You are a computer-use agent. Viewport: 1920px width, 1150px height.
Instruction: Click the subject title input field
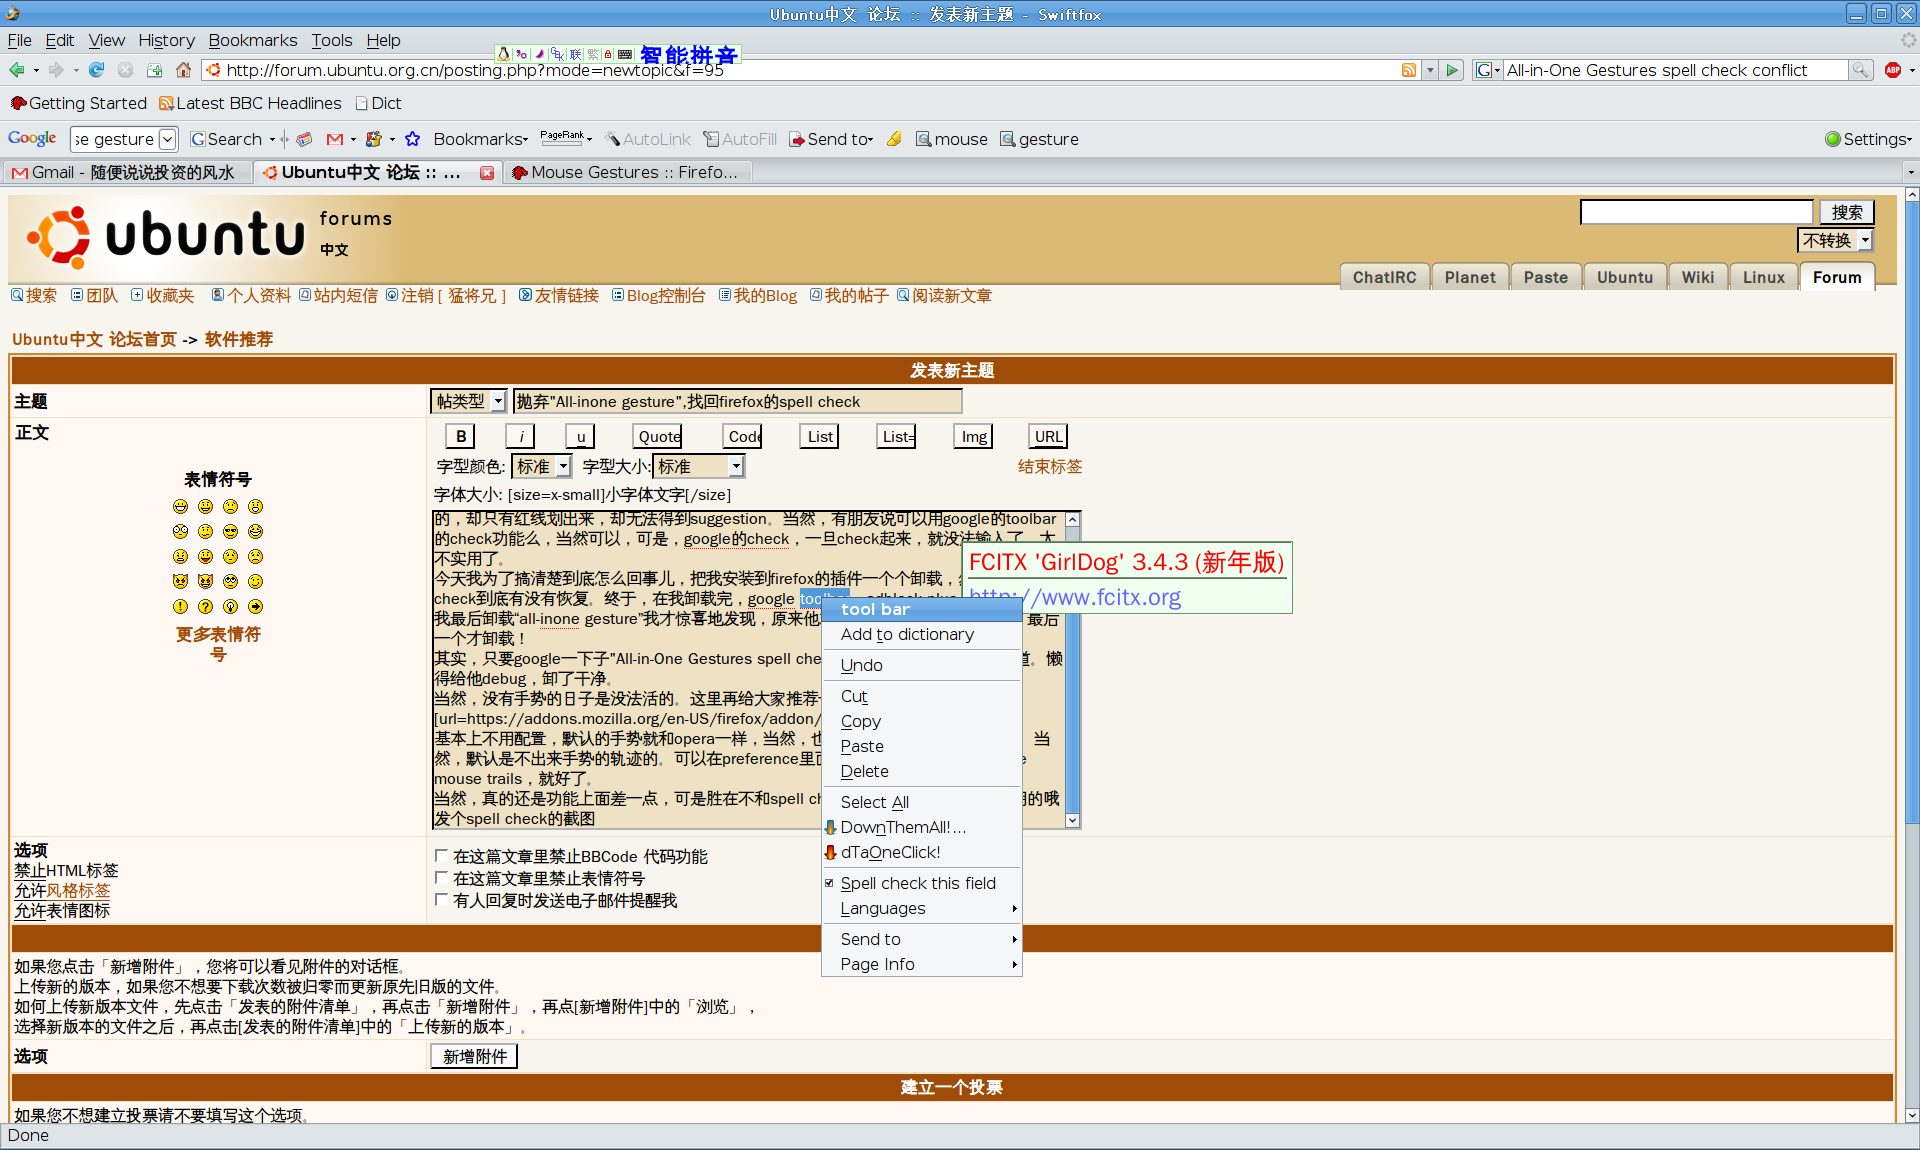point(738,401)
